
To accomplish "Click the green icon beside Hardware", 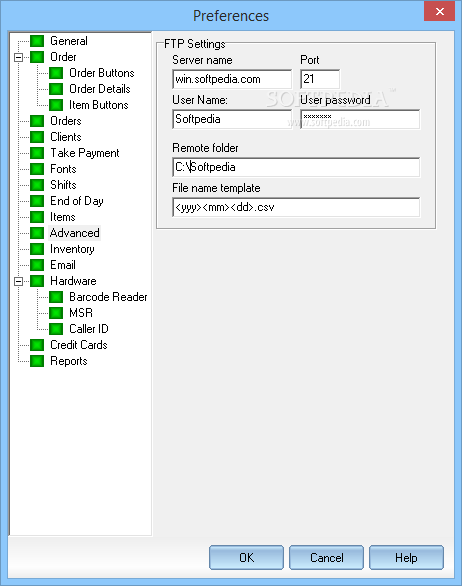I will coord(37,281).
